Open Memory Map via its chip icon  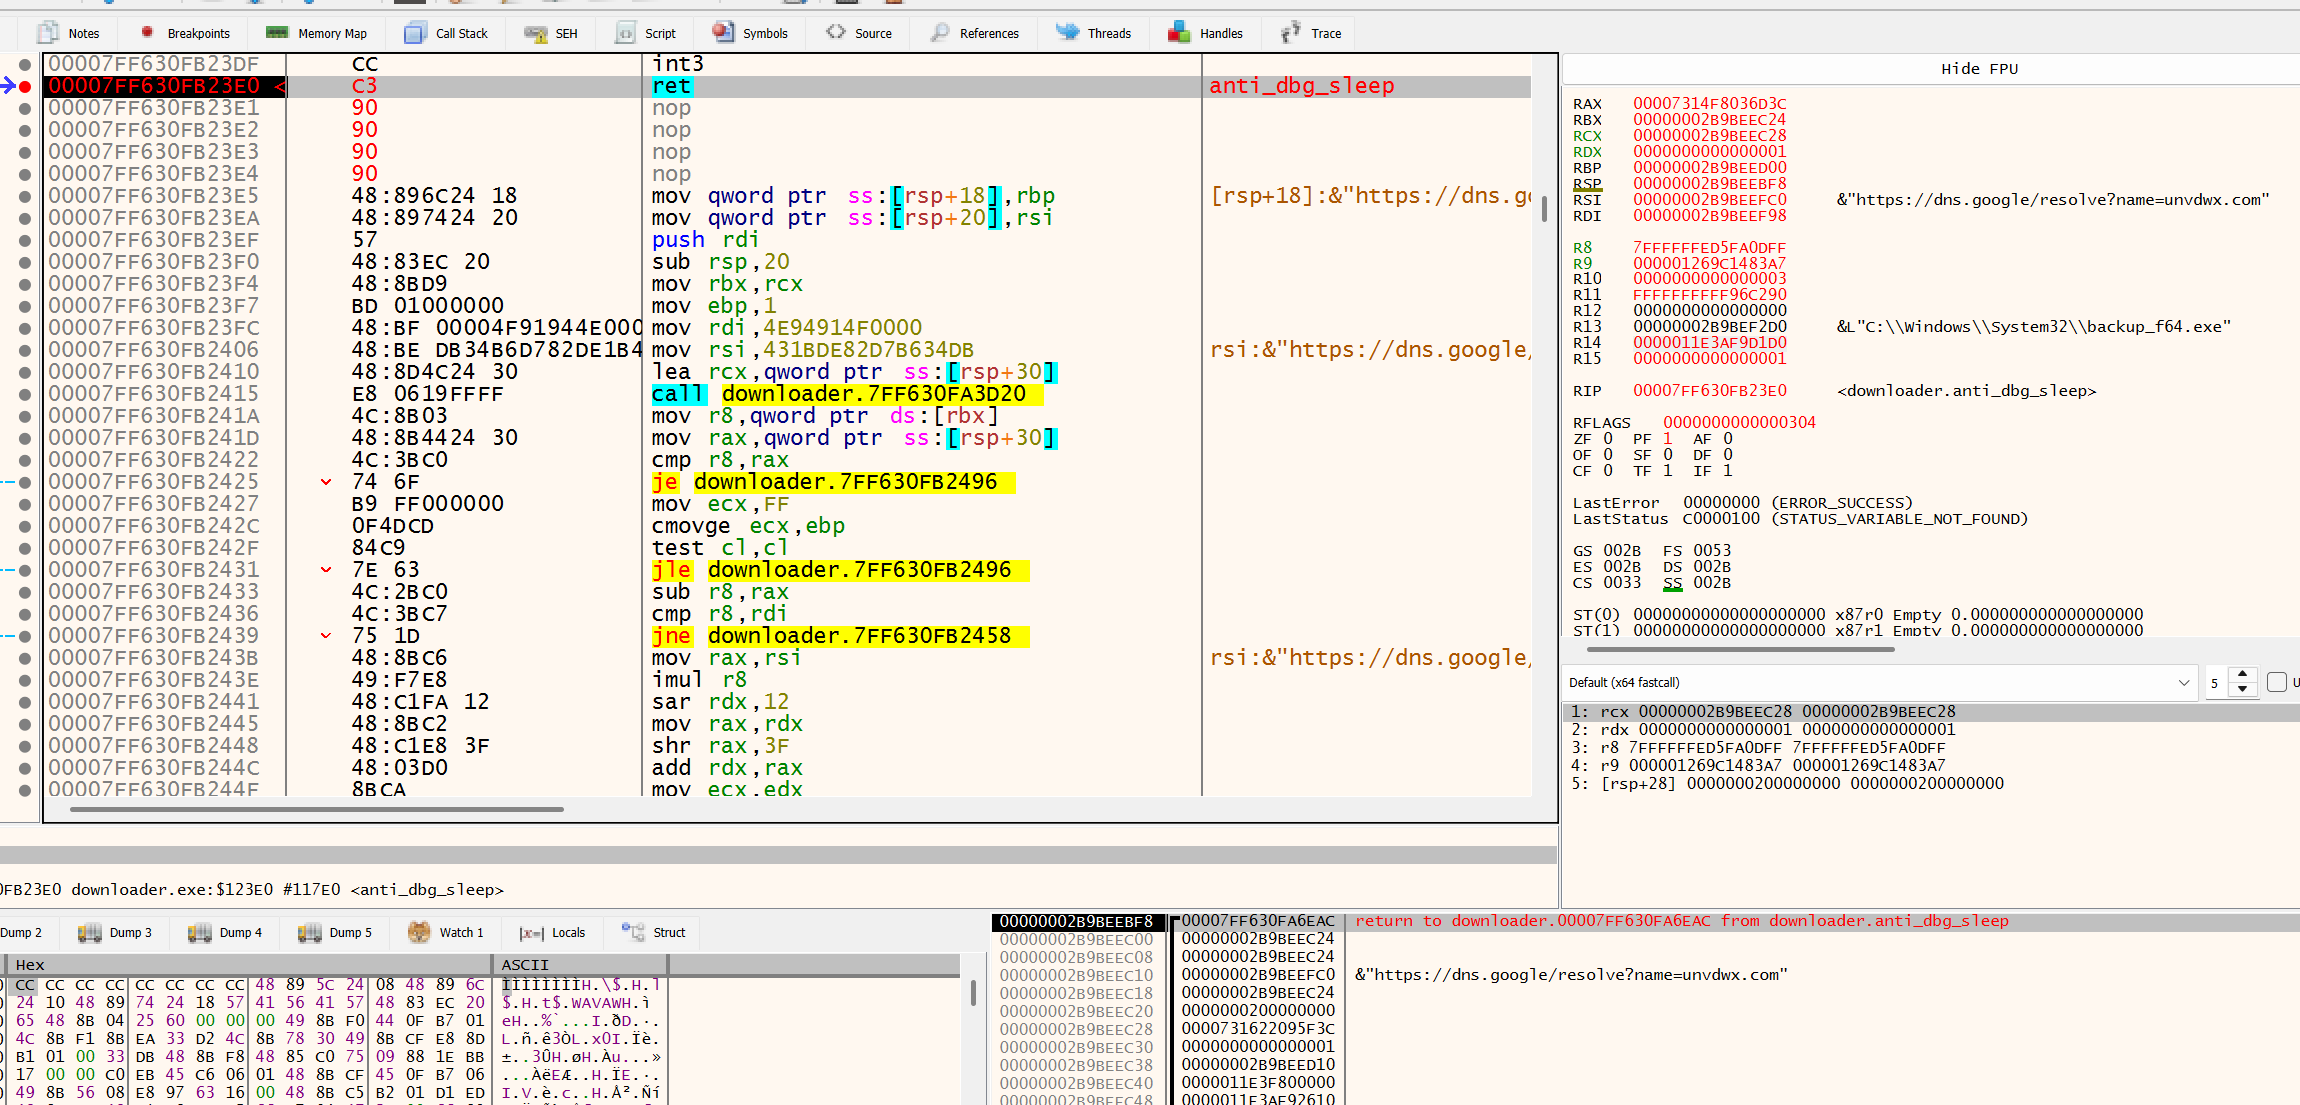(277, 33)
